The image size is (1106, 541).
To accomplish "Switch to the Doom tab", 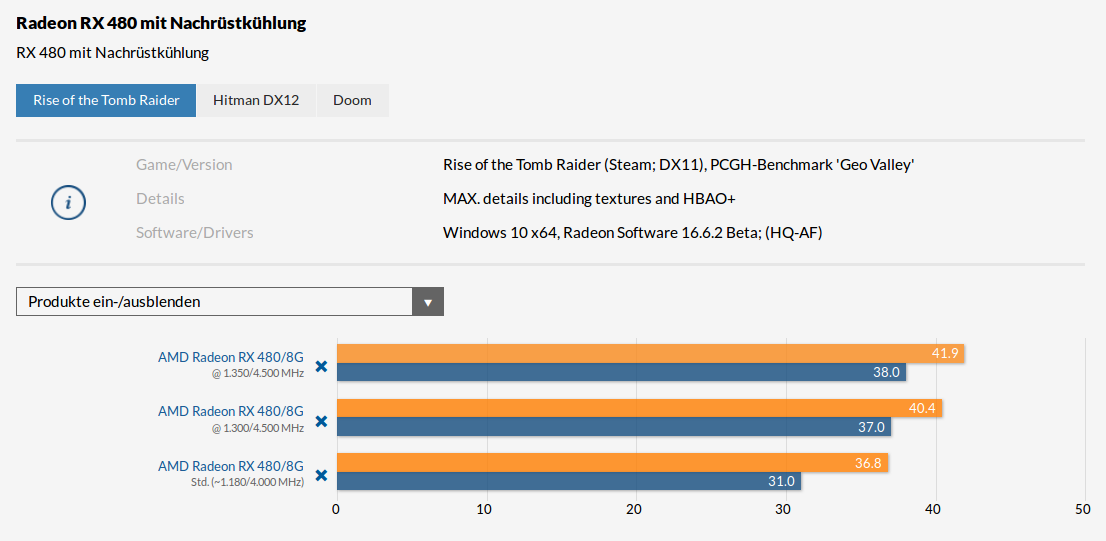I will pos(353,100).
